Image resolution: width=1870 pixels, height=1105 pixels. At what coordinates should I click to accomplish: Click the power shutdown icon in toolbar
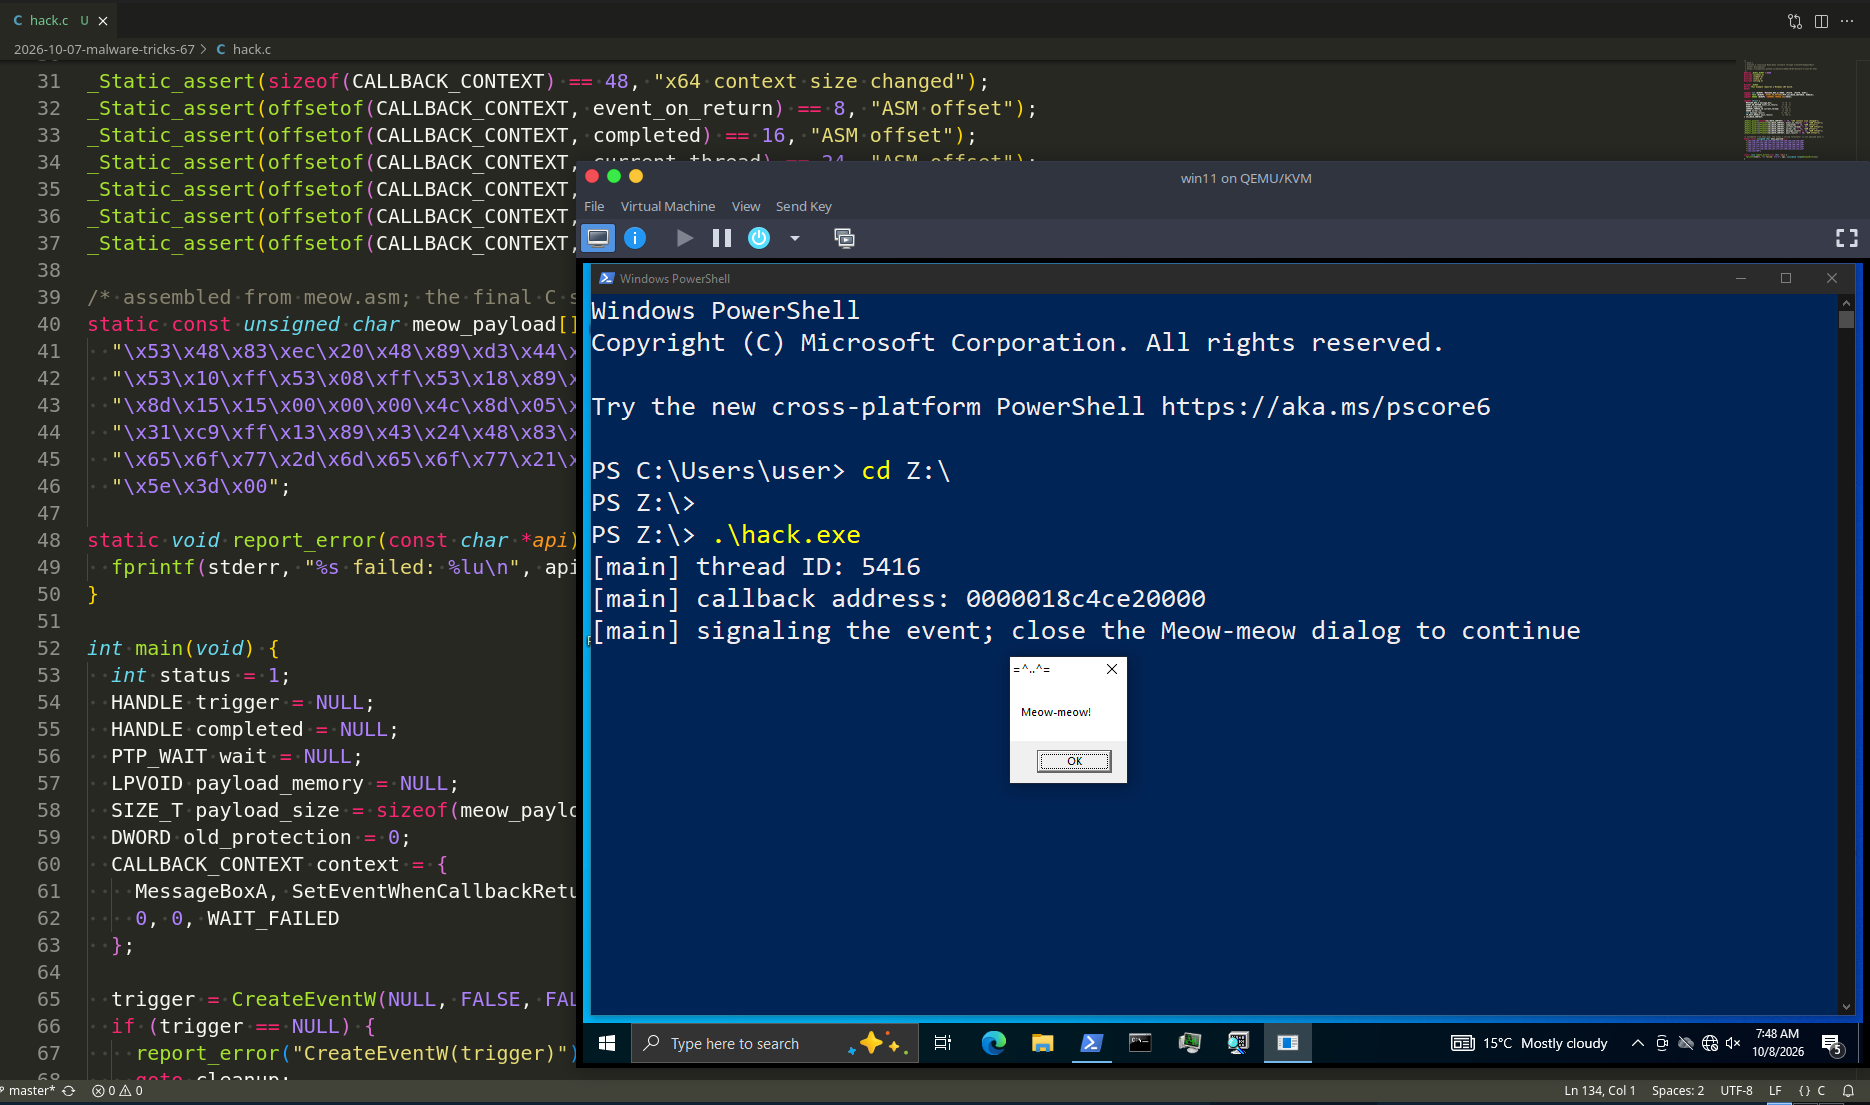(x=759, y=238)
